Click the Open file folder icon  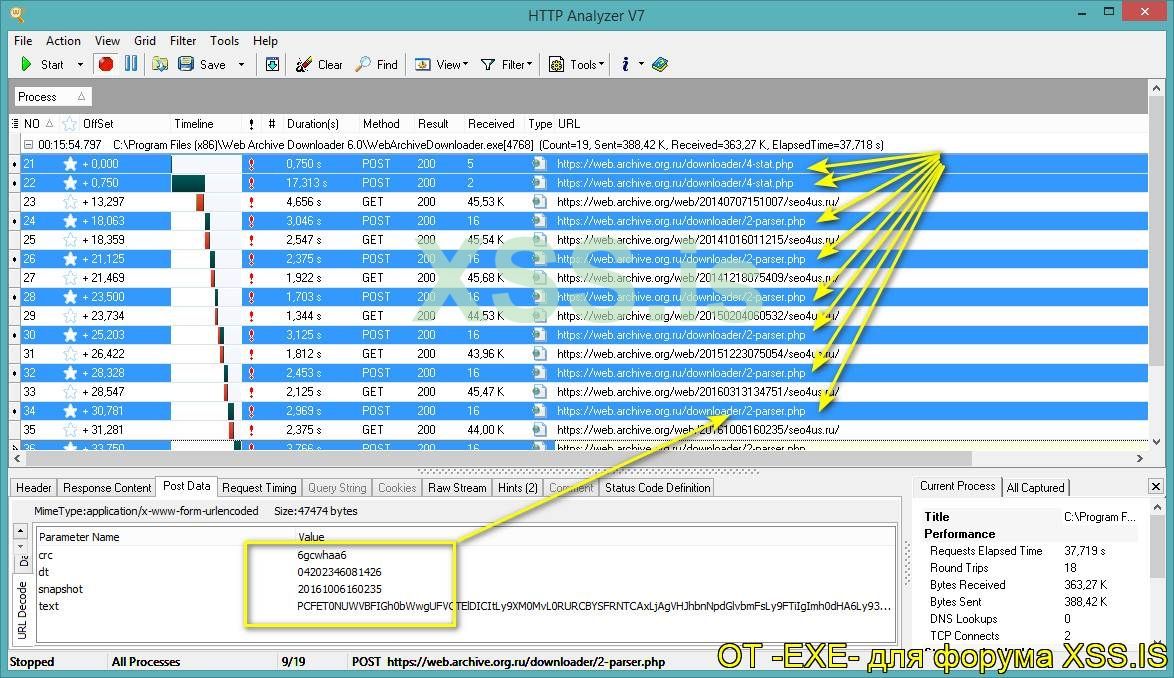point(160,64)
